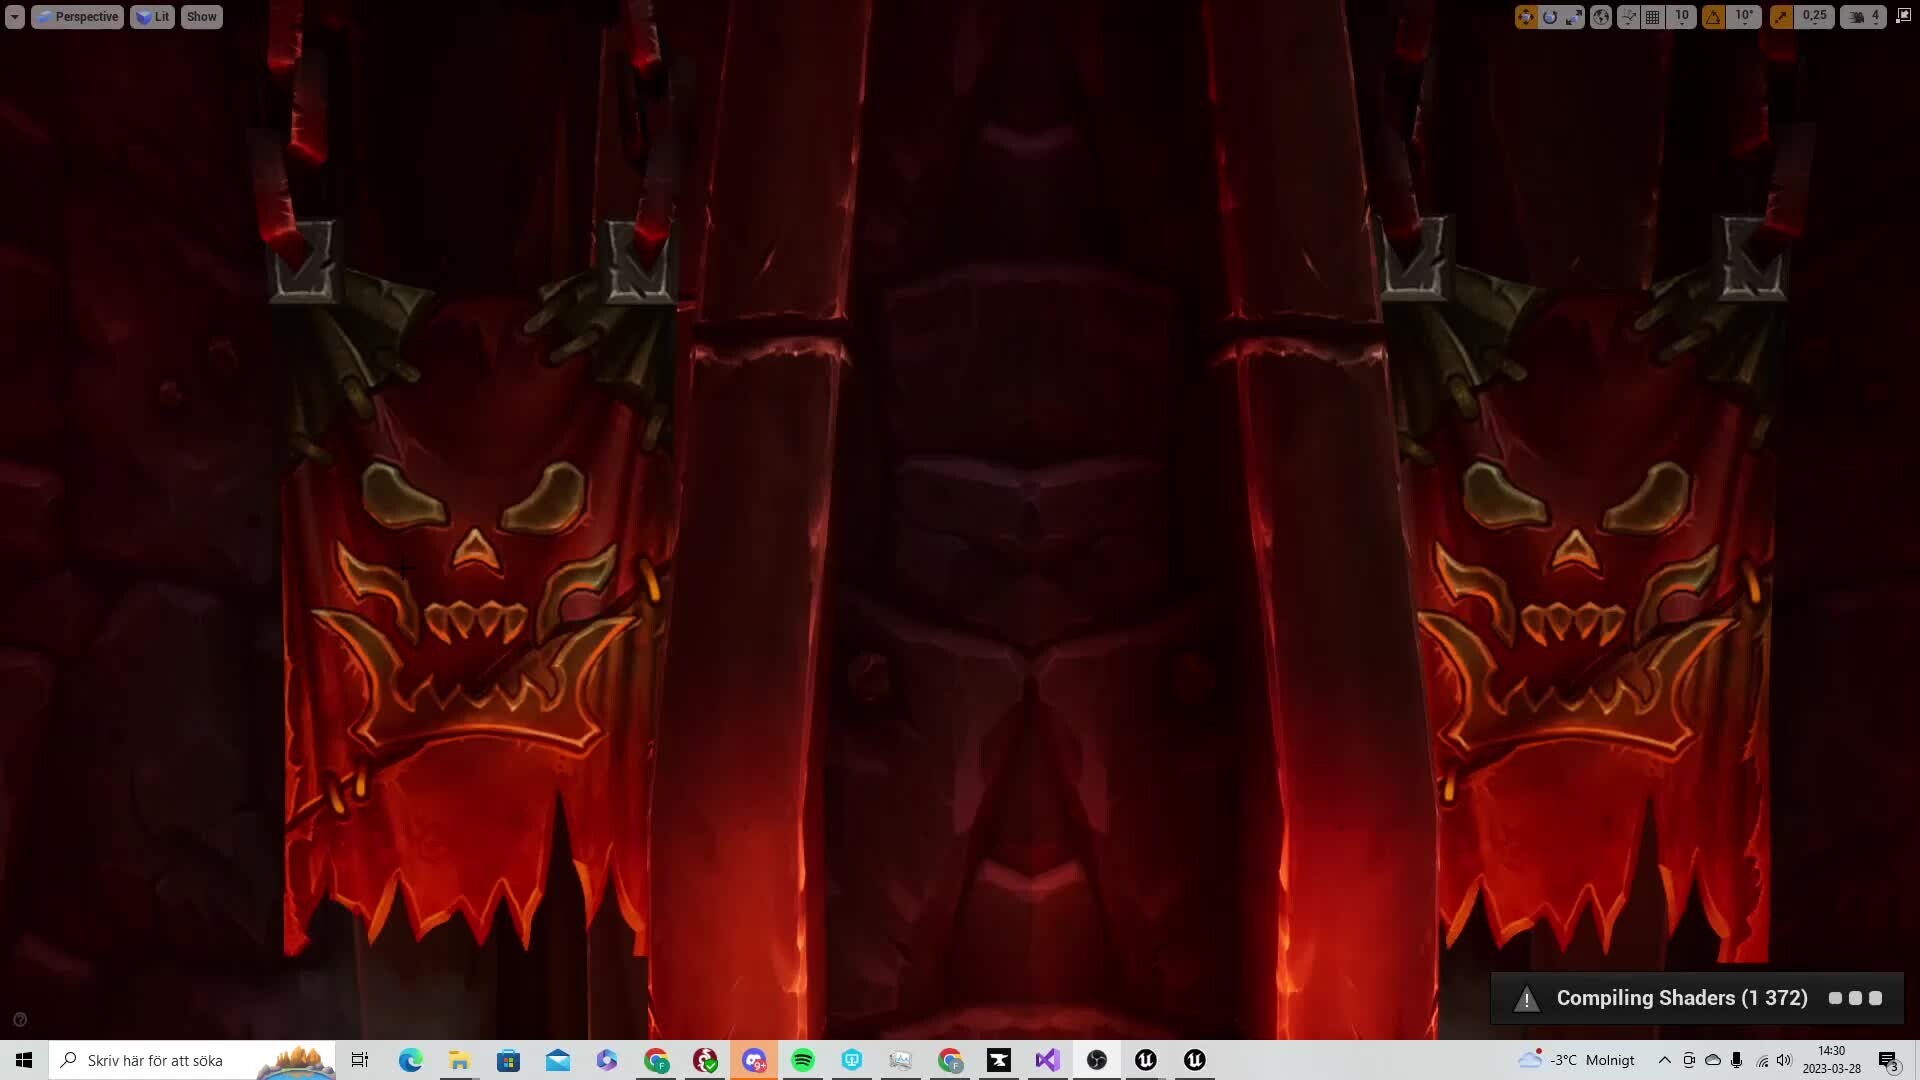The height and width of the screenshot is (1080, 1920).
Task: Open OBS Studio from the taskbar
Action: coord(1097,1060)
